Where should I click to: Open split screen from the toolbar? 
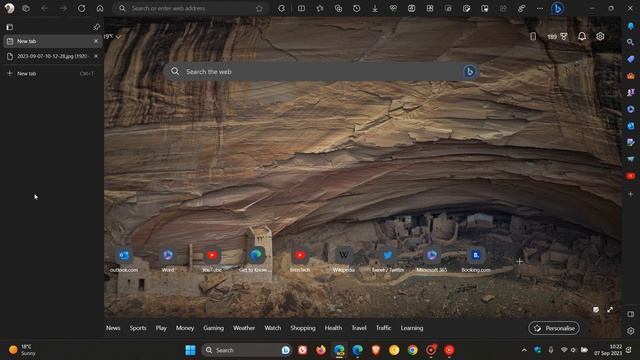pos(301,8)
